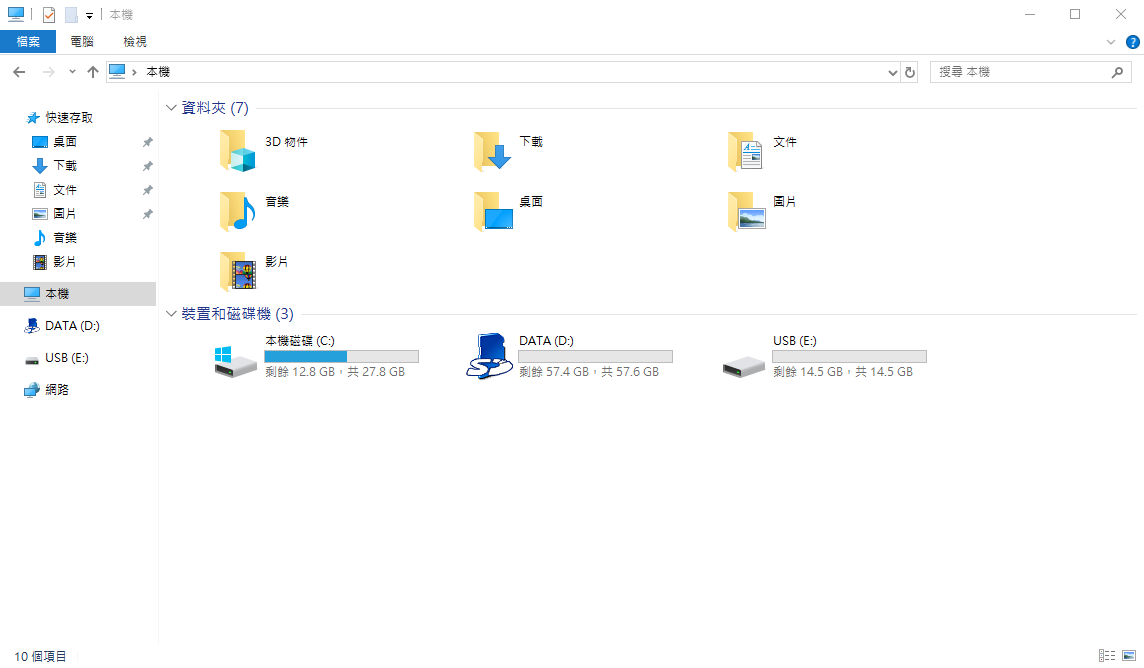The image size is (1144, 668).
Task: Go up one level with up arrow
Action: (x=93, y=71)
